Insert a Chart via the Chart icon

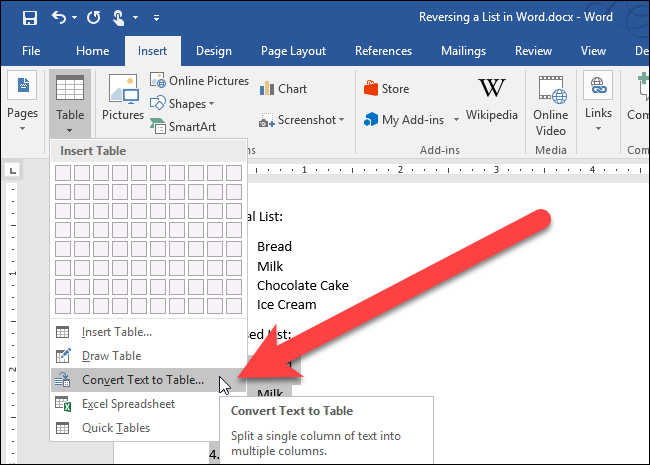tap(267, 88)
